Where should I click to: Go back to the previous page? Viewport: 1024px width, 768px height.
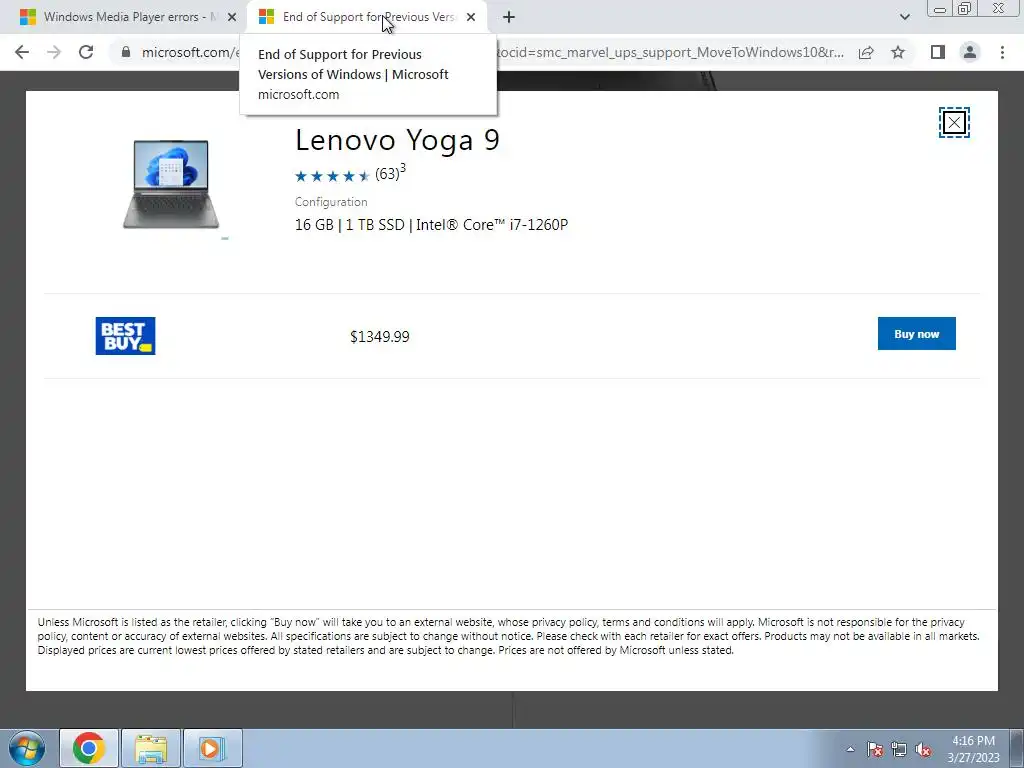pos(22,52)
